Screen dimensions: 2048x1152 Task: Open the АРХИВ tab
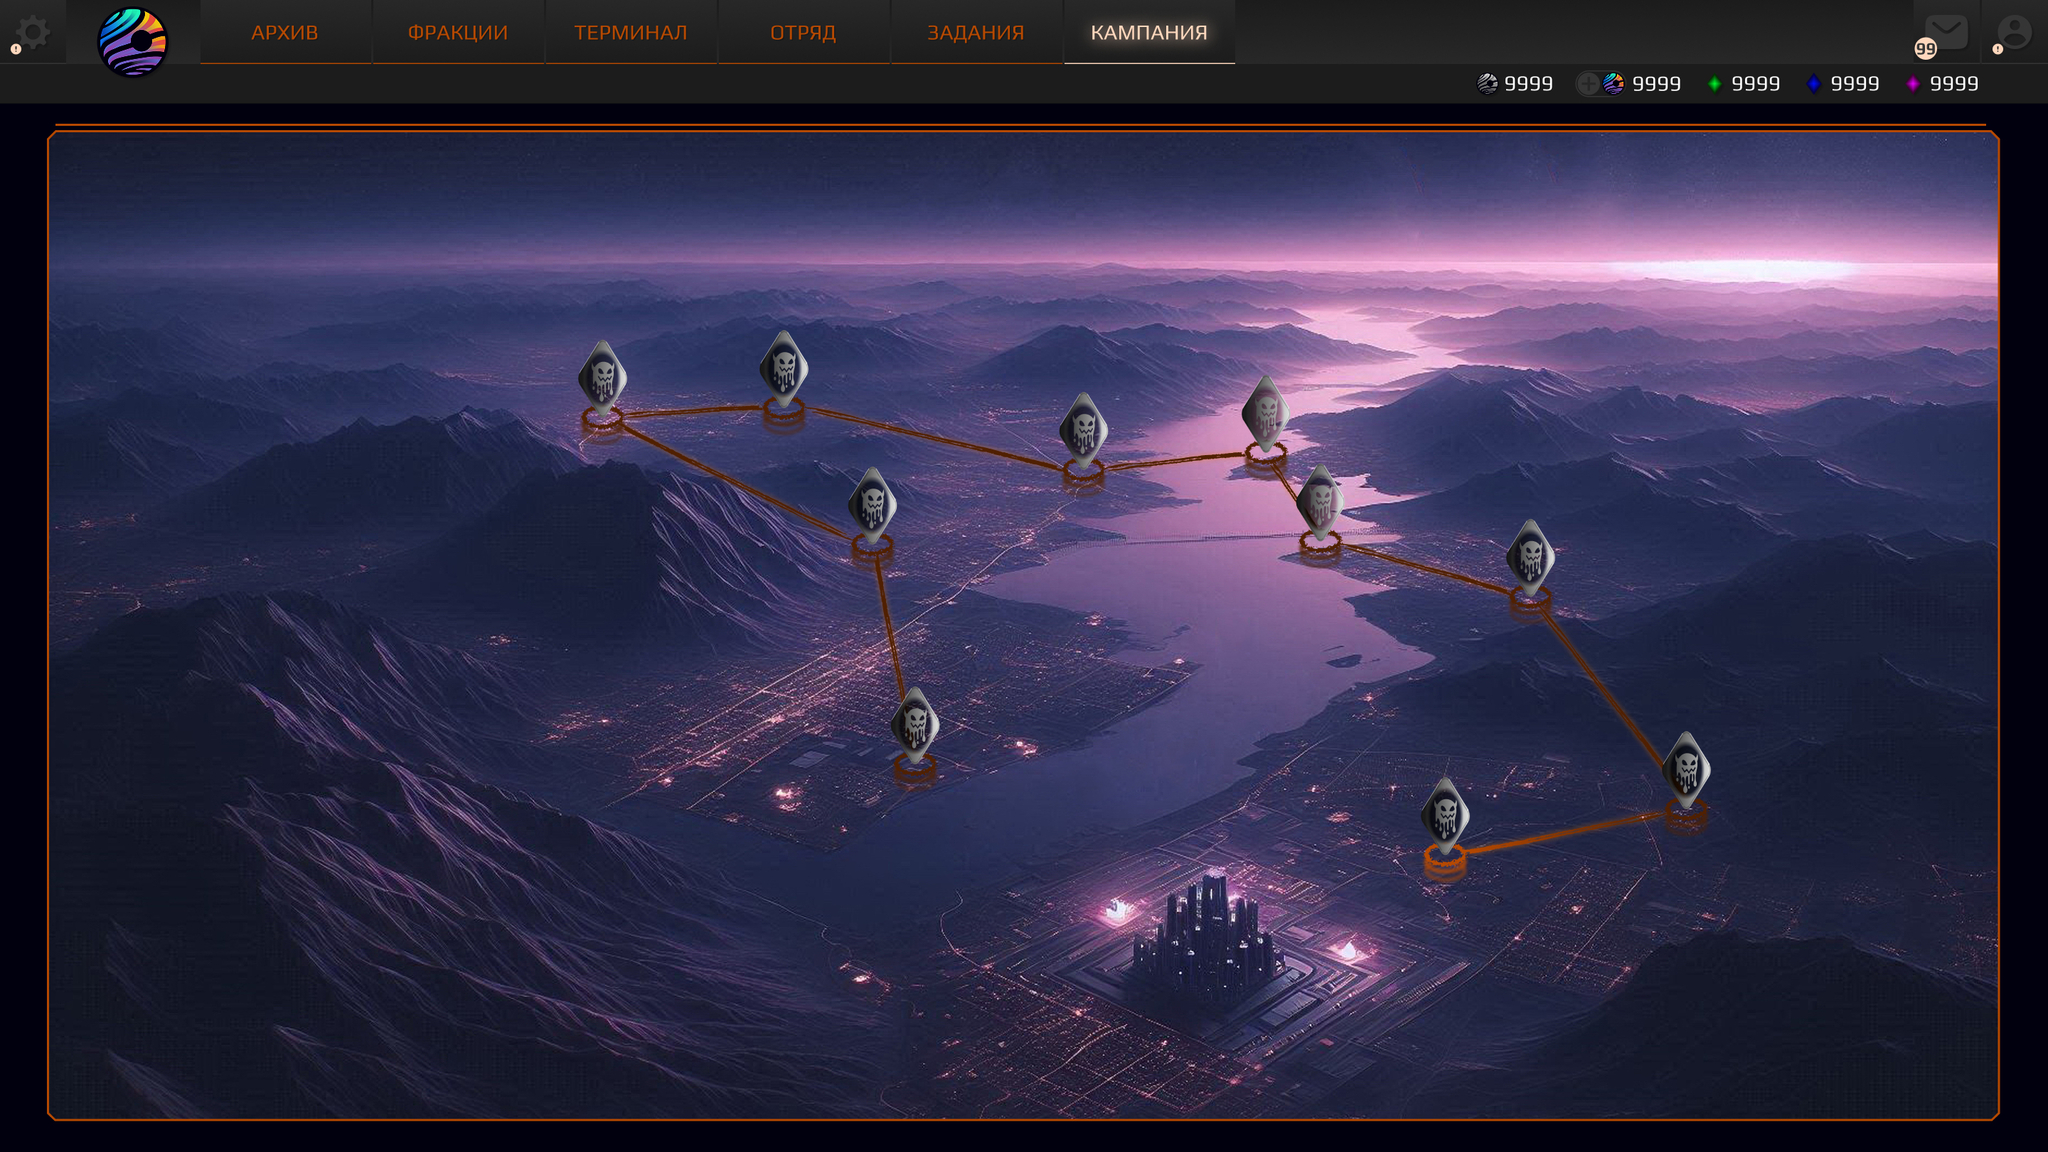(x=285, y=32)
